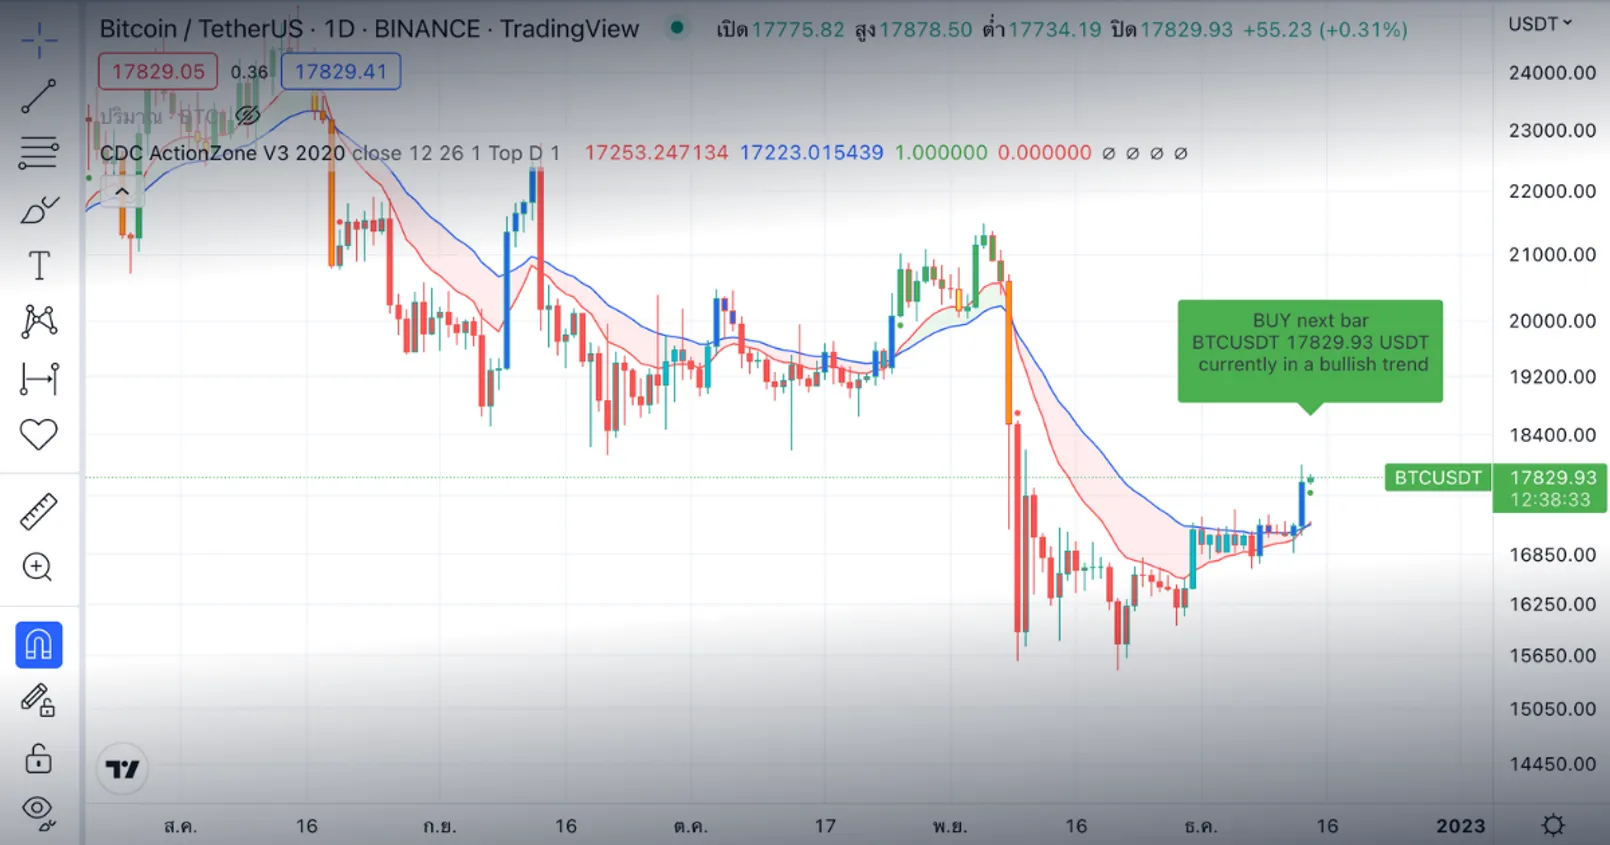This screenshot has height=845, width=1610.
Task: Click indicator value 17223.015439
Action: [812, 153]
